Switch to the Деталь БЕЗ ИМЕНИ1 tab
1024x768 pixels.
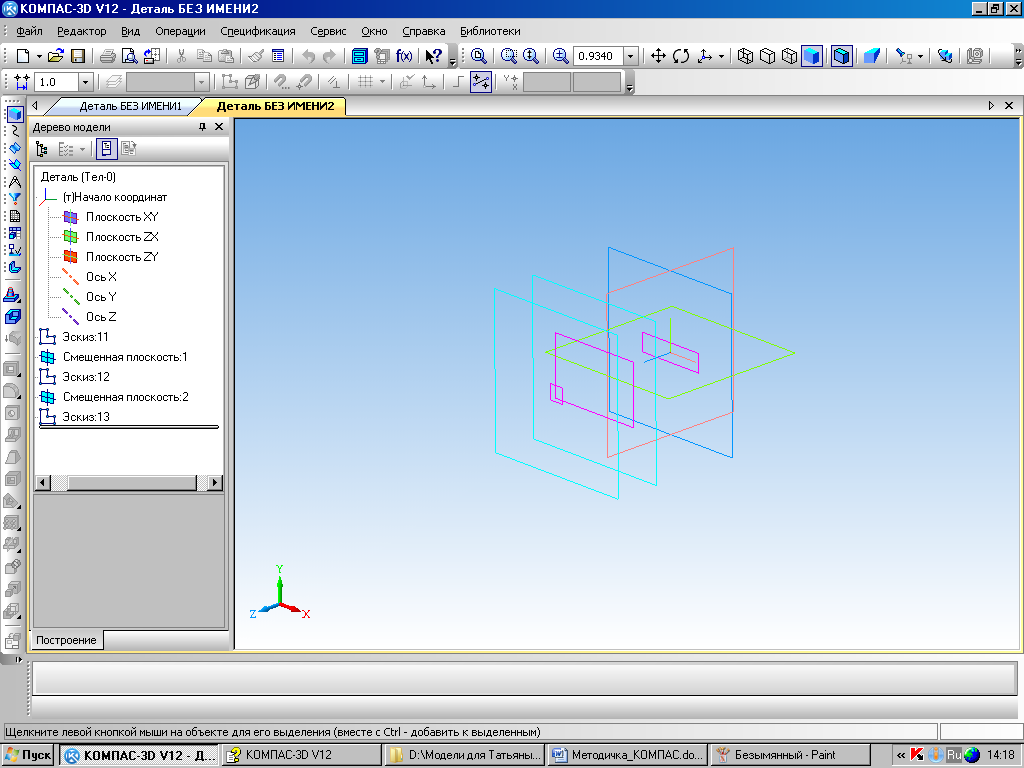[x=130, y=105]
